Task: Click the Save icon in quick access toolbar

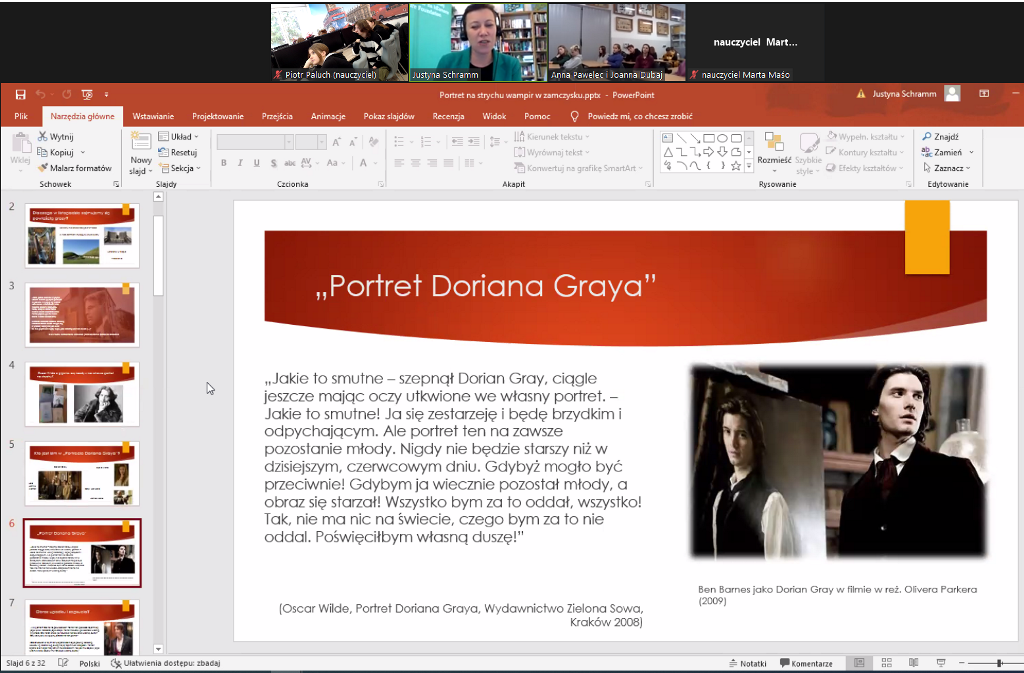Action: coord(20,94)
